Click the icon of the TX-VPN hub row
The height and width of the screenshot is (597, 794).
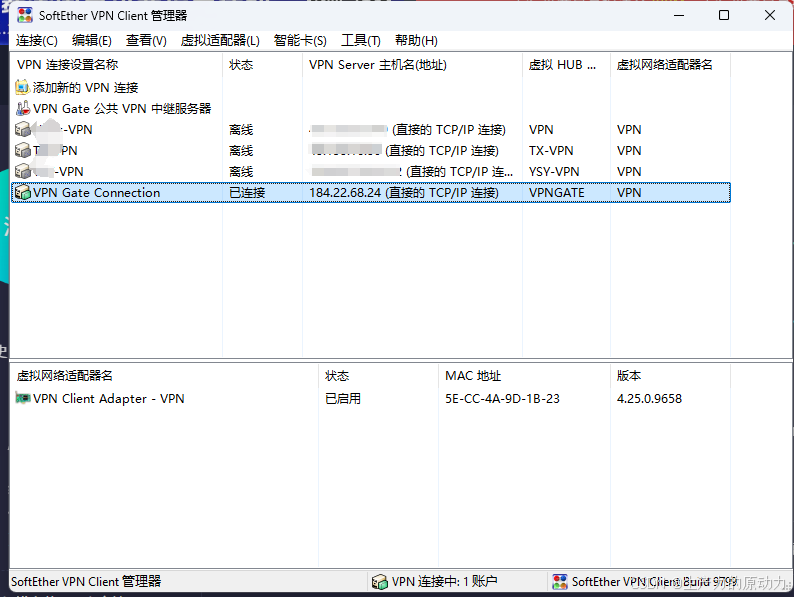tap(23, 150)
